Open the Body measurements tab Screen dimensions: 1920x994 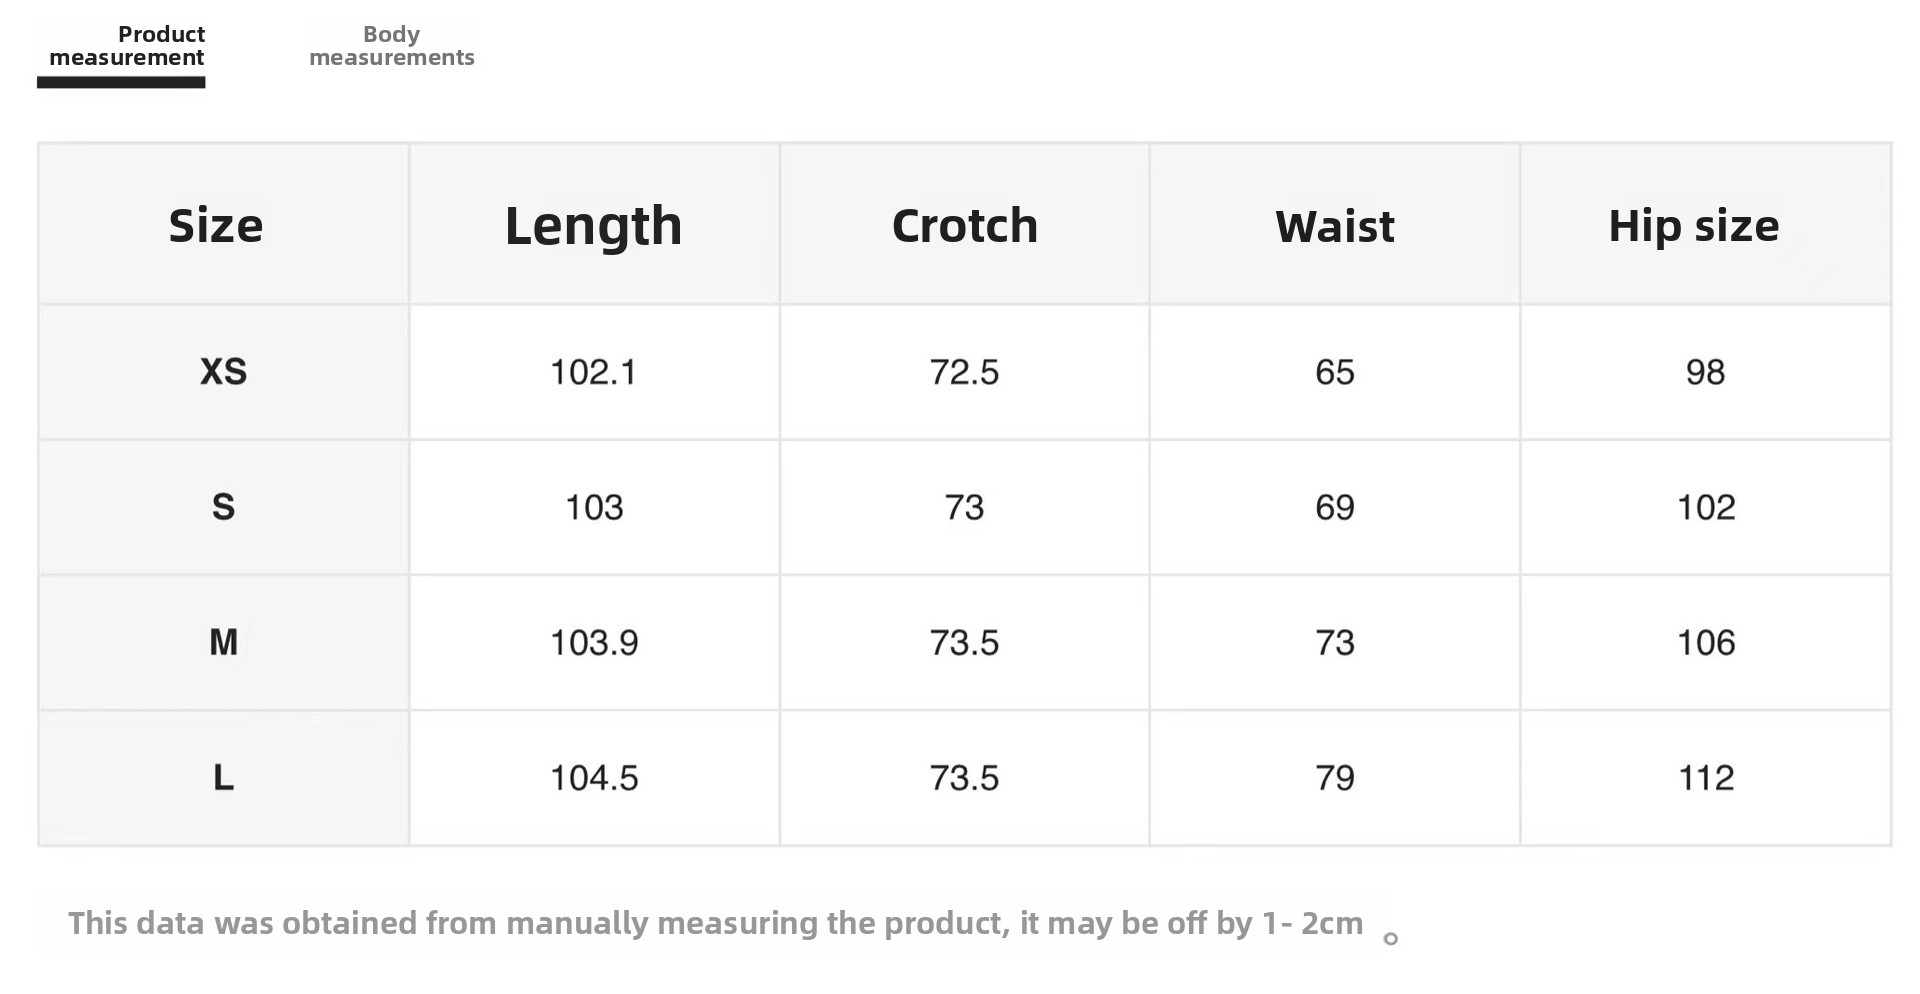pos(391,46)
